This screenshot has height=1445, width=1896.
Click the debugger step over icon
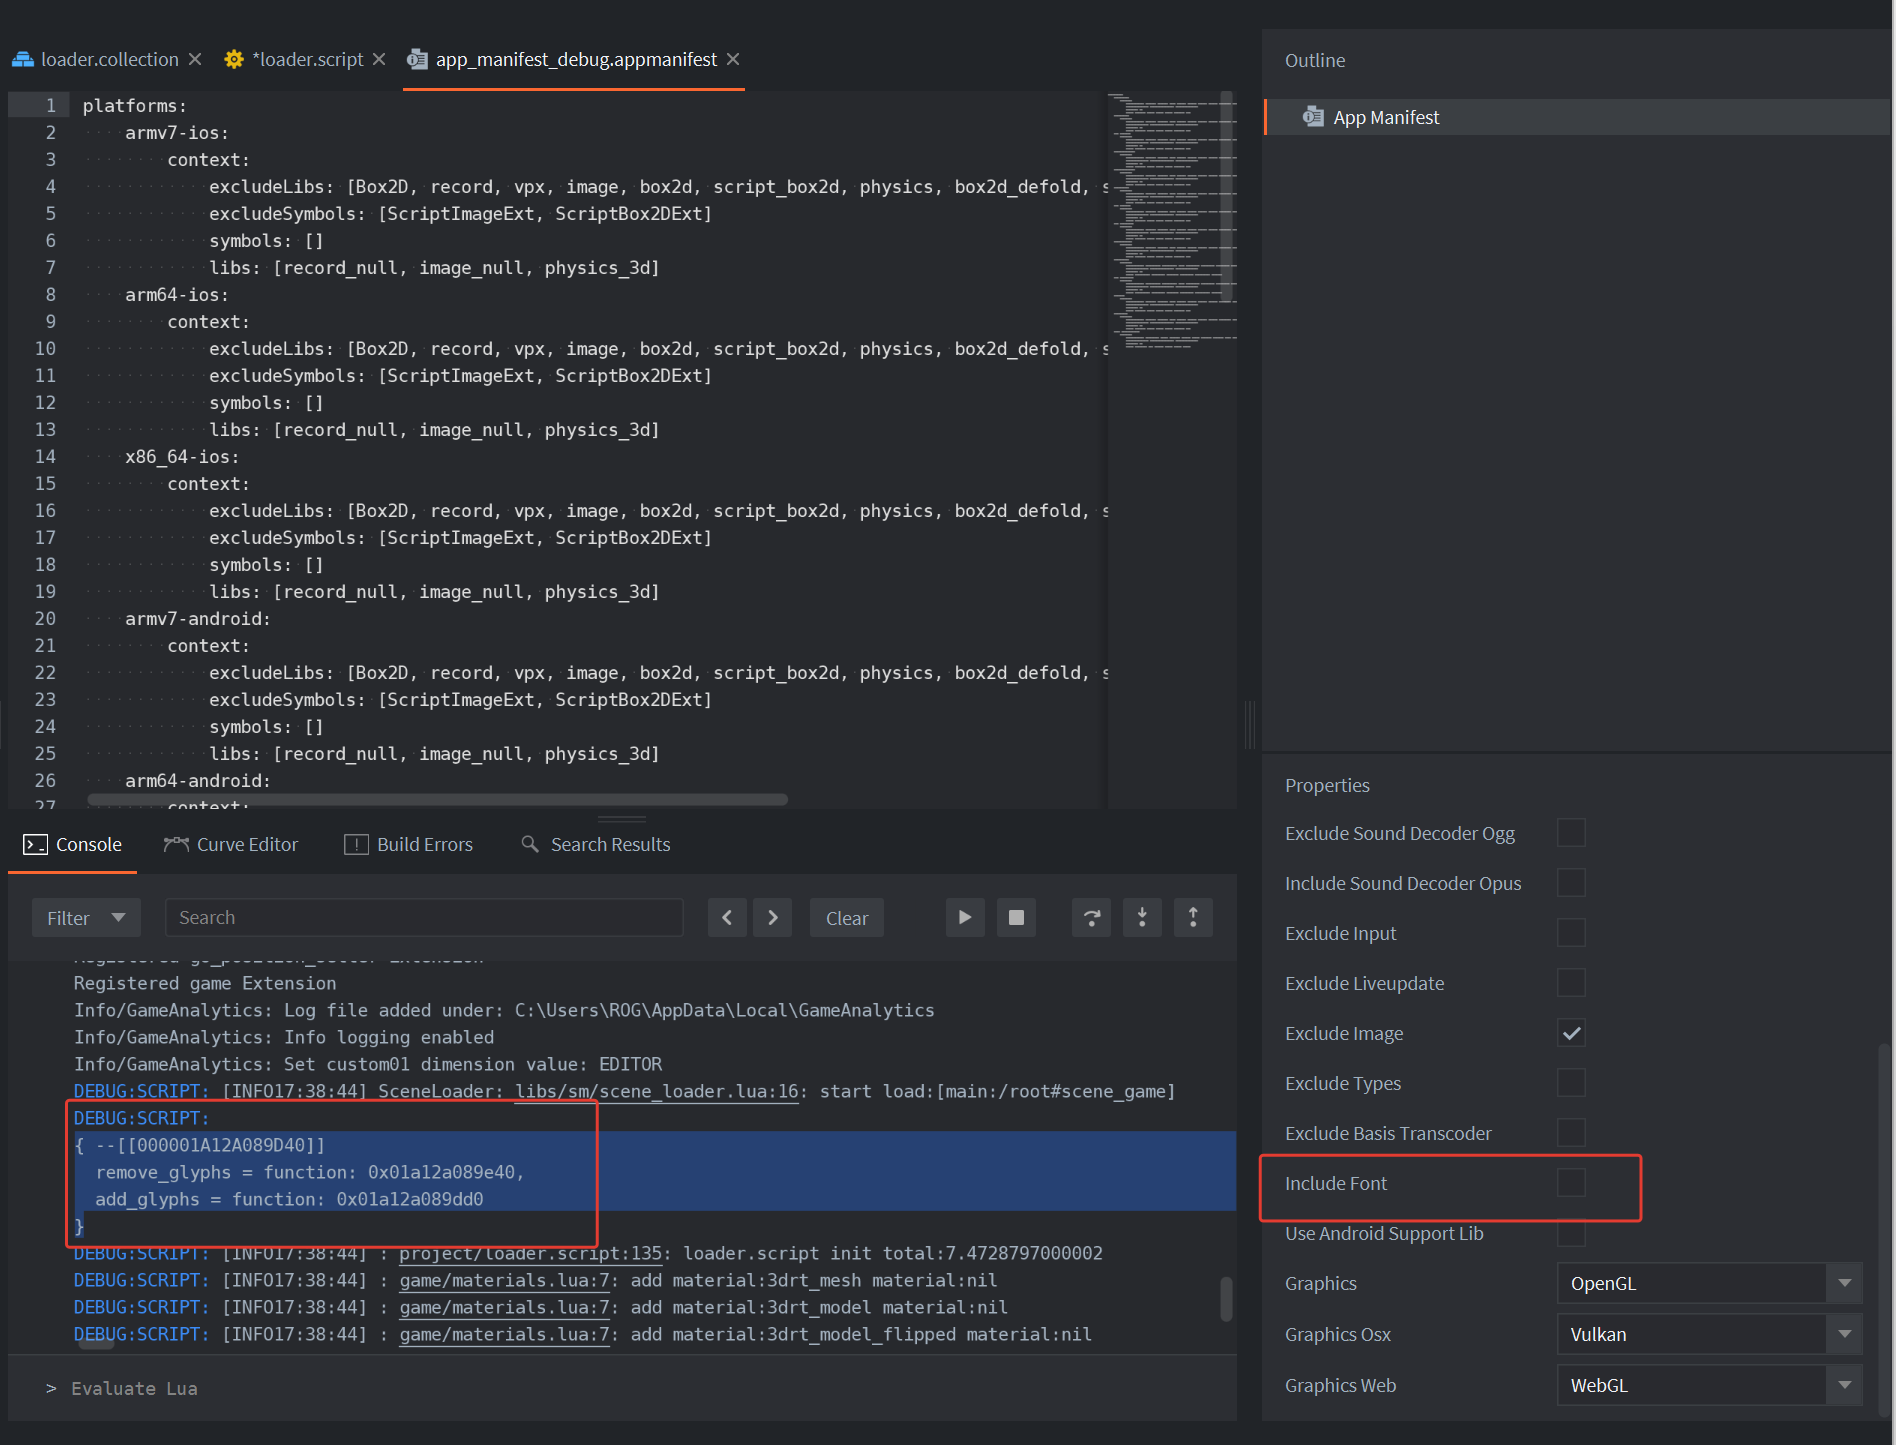click(1092, 917)
